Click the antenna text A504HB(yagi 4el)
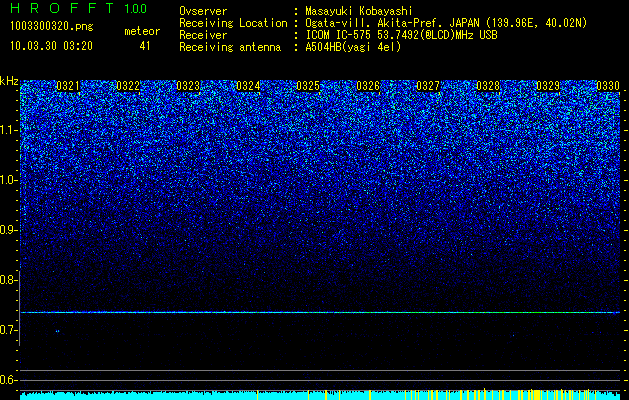Screen dimensions: 629x400 pyautogui.click(x=353, y=47)
